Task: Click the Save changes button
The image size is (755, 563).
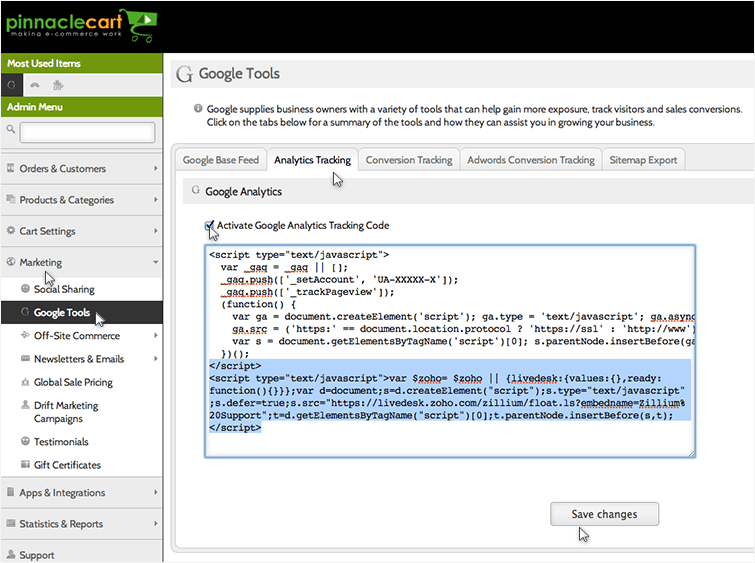Action: click(604, 514)
